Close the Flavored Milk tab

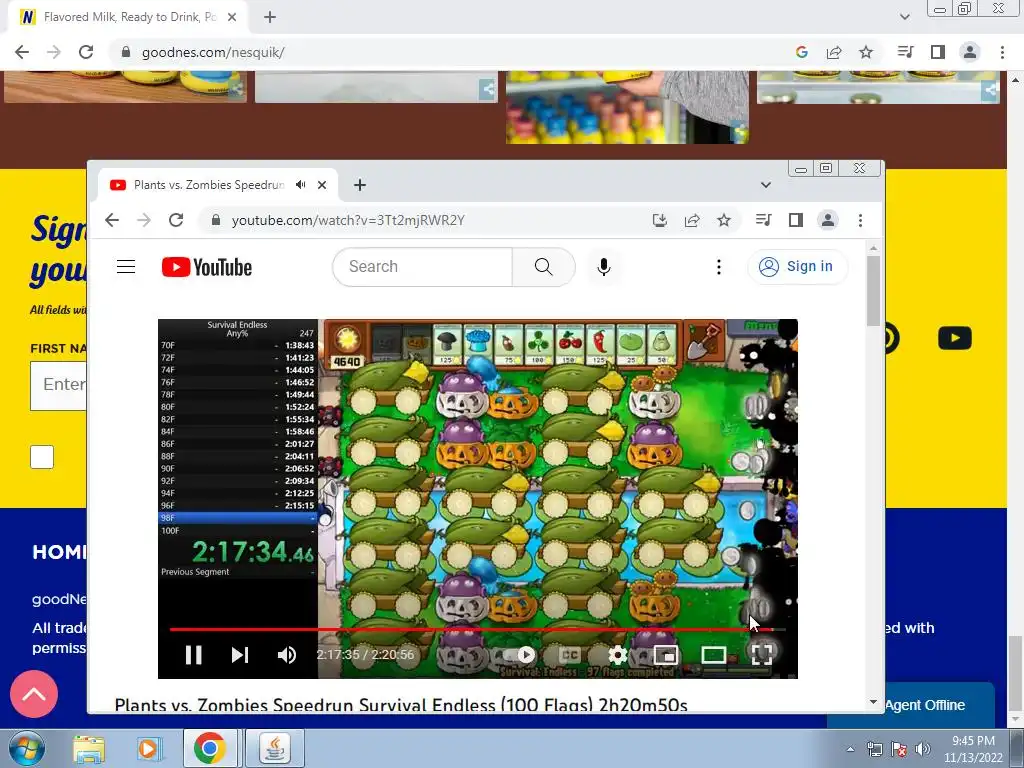point(232,17)
